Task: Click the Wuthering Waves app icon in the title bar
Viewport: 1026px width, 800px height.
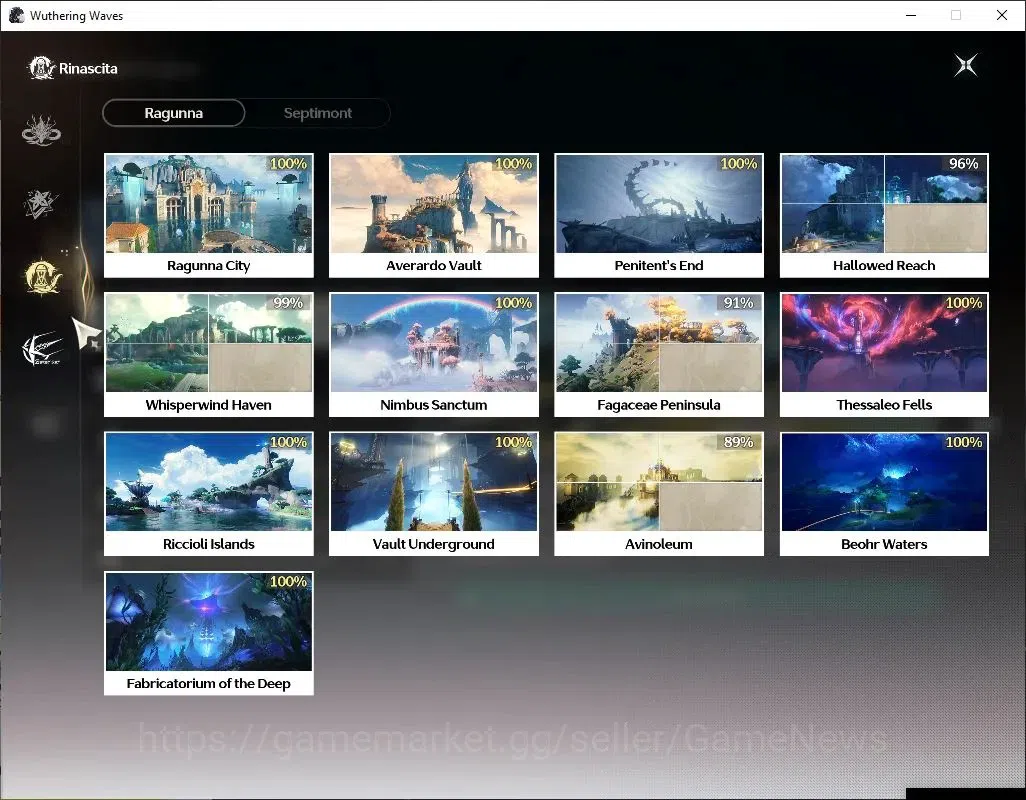Action: 16,15
